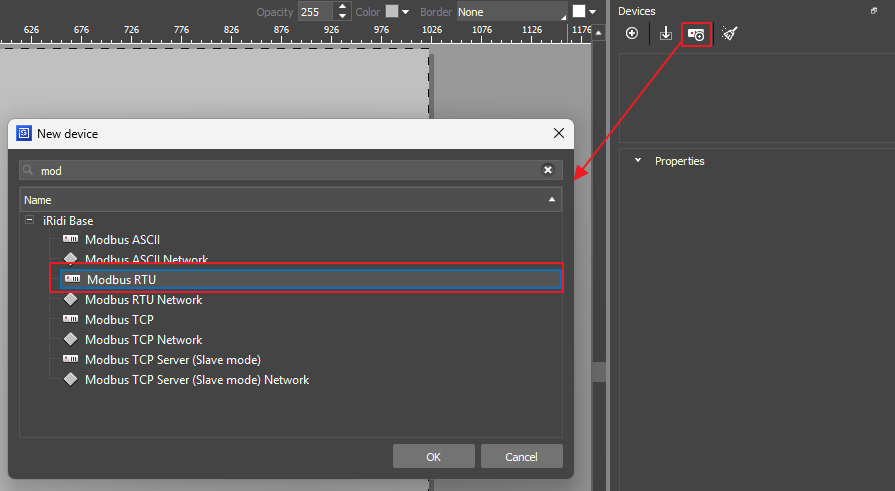Screen dimensions: 895x491
Task: Clear the search field with the X icon
Action: tap(548, 170)
